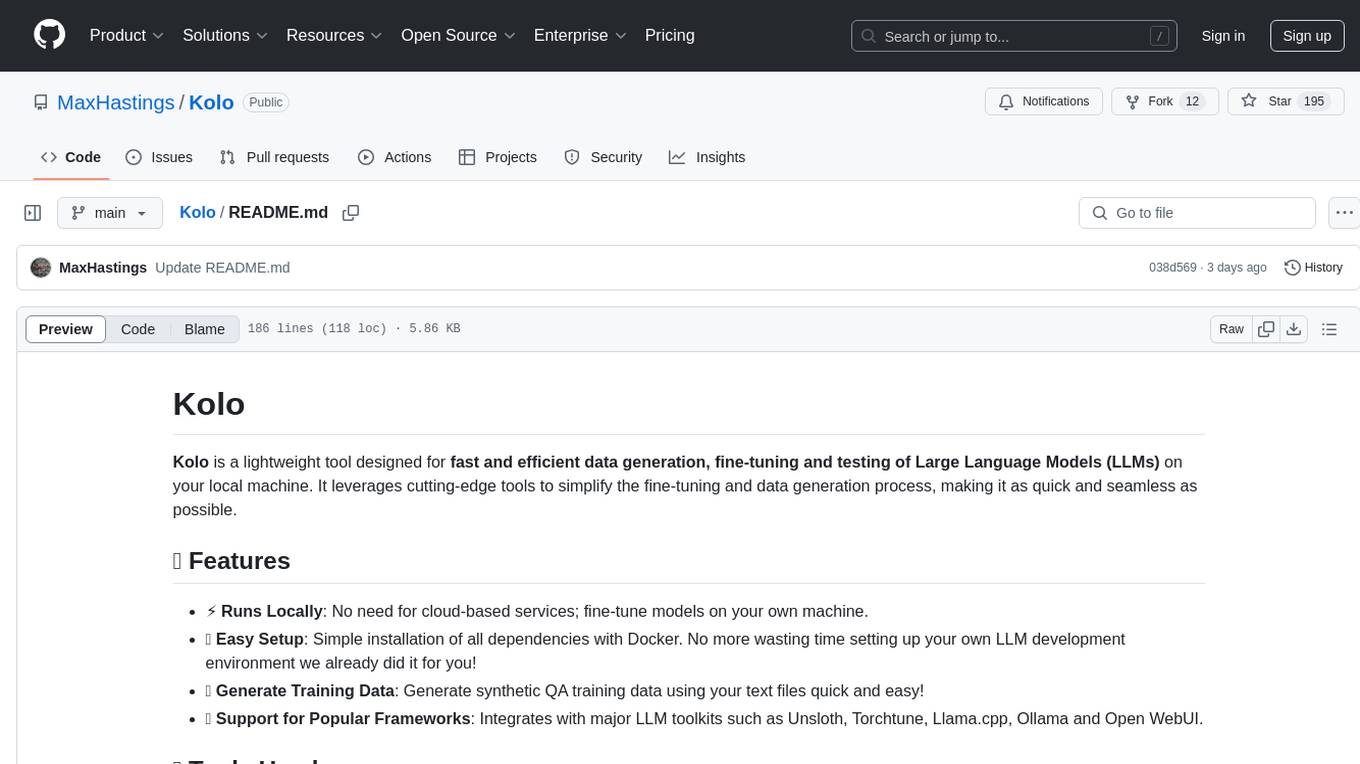Click the Features heading in README
1360x764 pixels.
231,560
